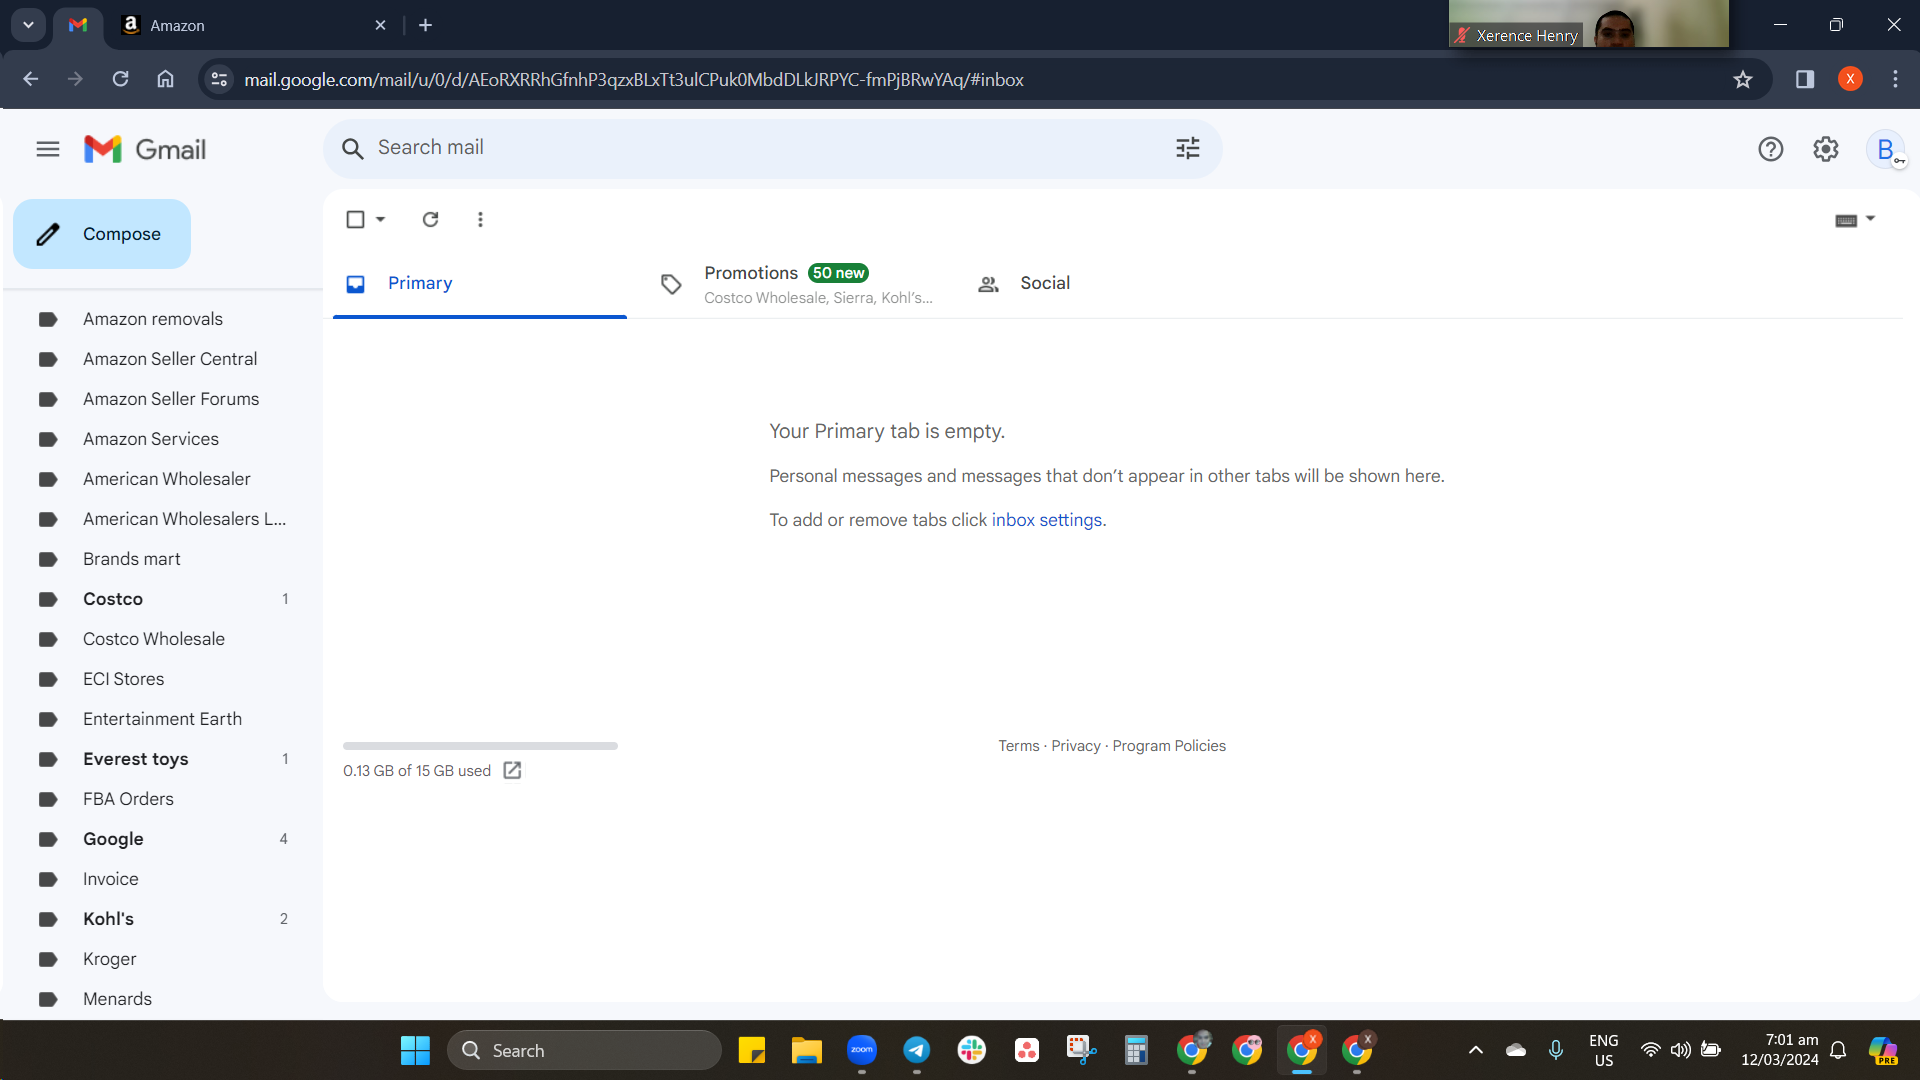This screenshot has width=1920, height=1080.
Task: Go back to the previous page
Action: tap(31, 79)
